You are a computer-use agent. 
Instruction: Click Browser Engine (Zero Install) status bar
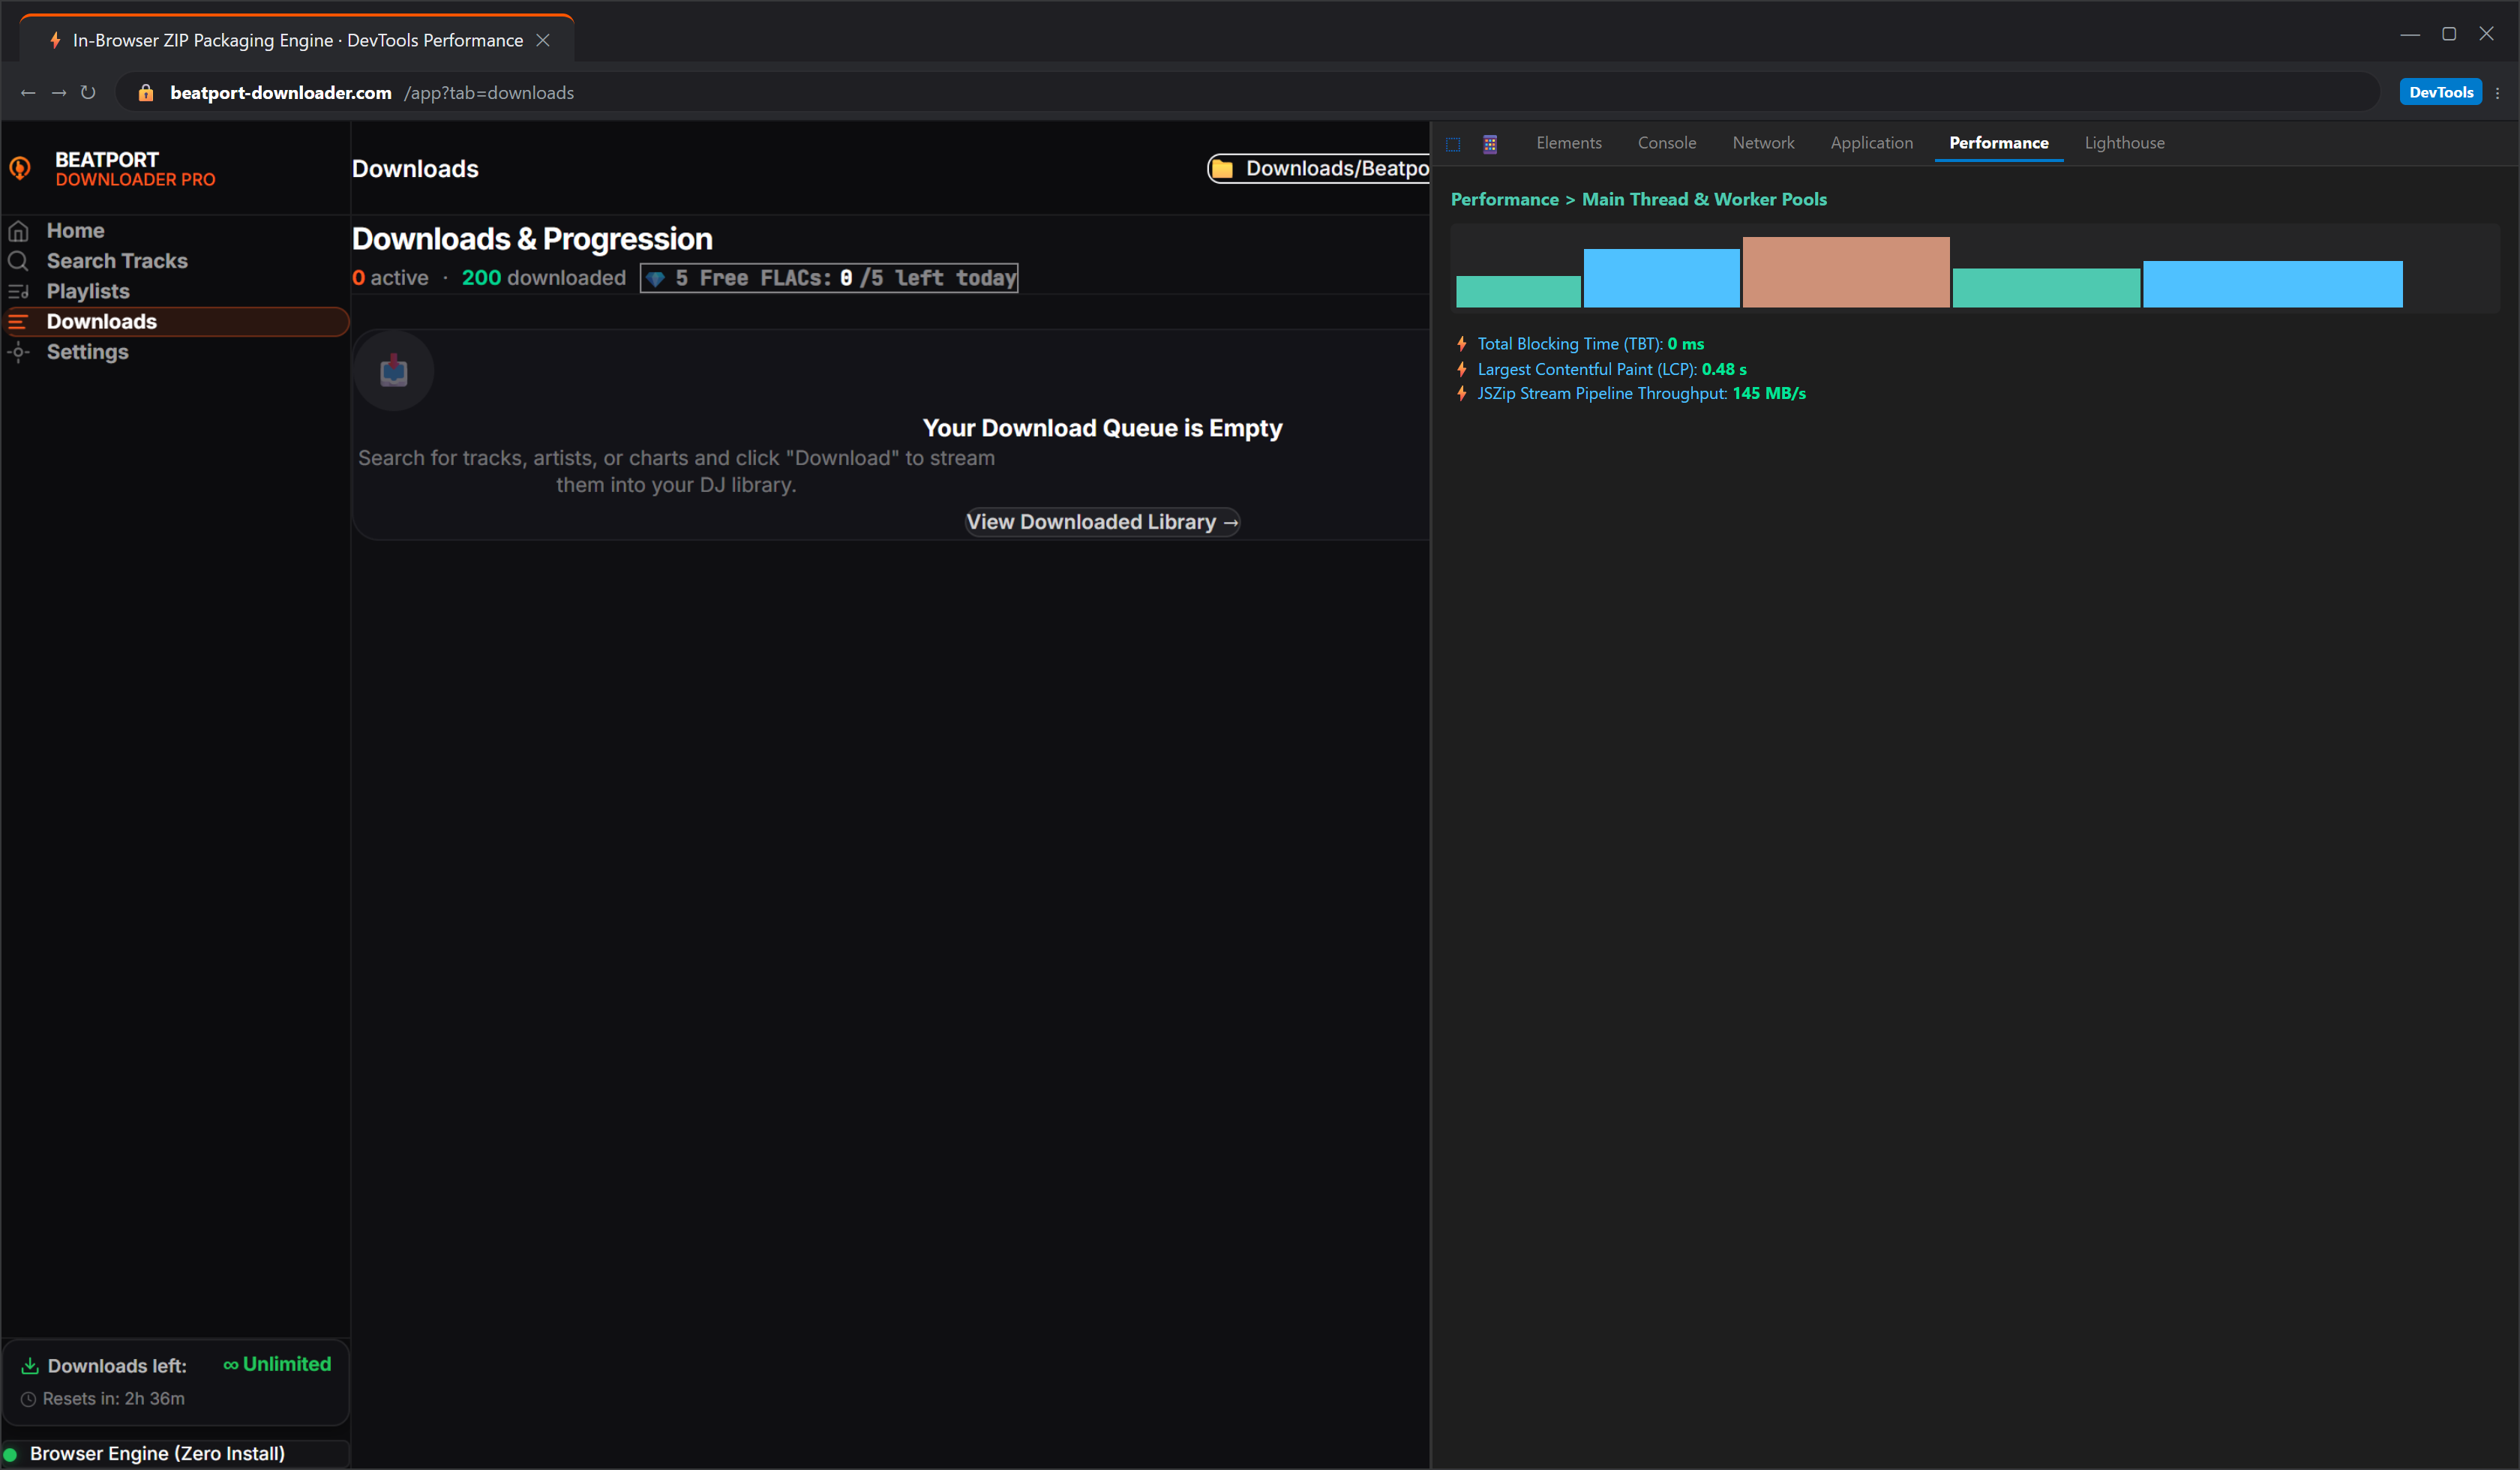175,1454
